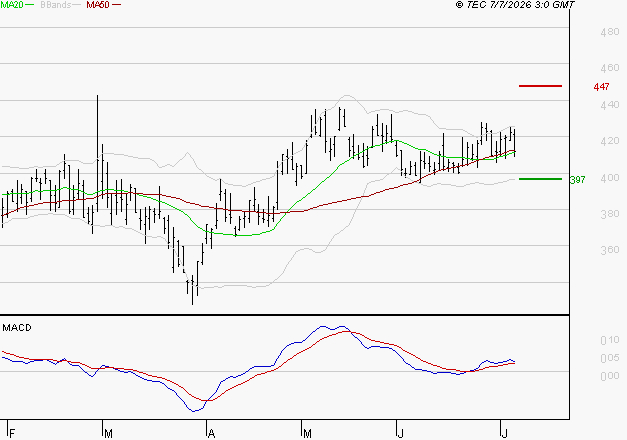The height and width of the screenshot is (440, 627).
Task: Click the dark red MA50 legend line sample
Action: [x=116, y=5]
